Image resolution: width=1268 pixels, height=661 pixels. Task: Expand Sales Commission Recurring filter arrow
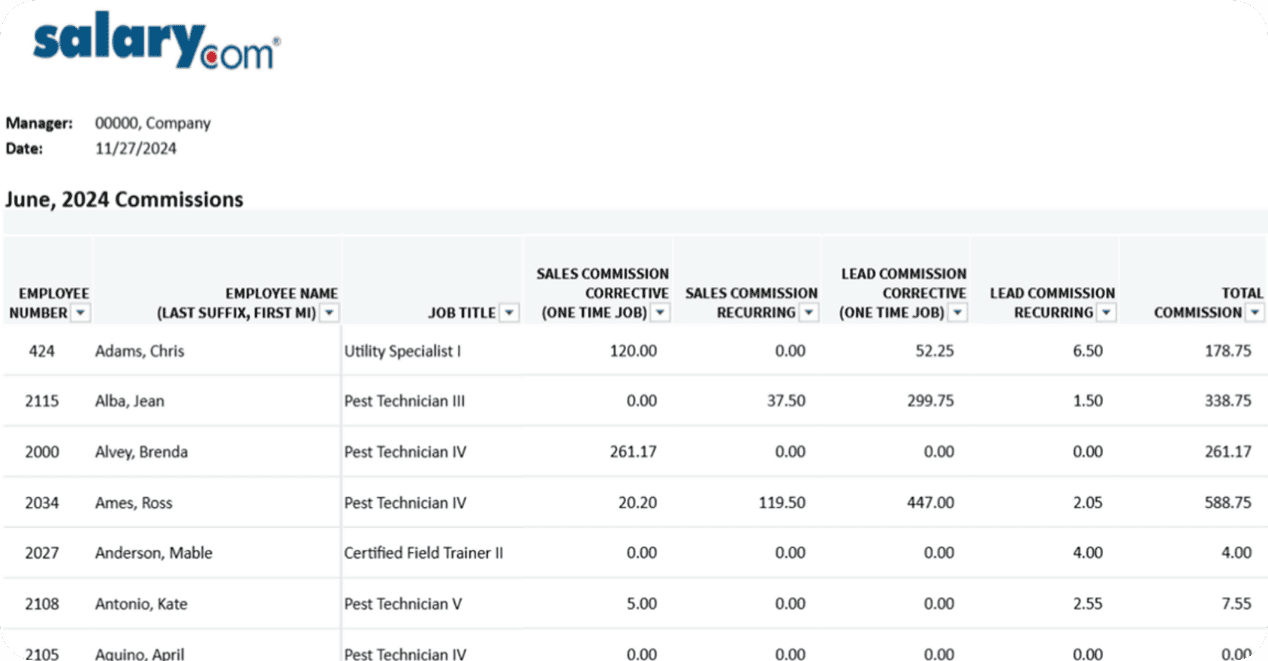click(809, 313)
